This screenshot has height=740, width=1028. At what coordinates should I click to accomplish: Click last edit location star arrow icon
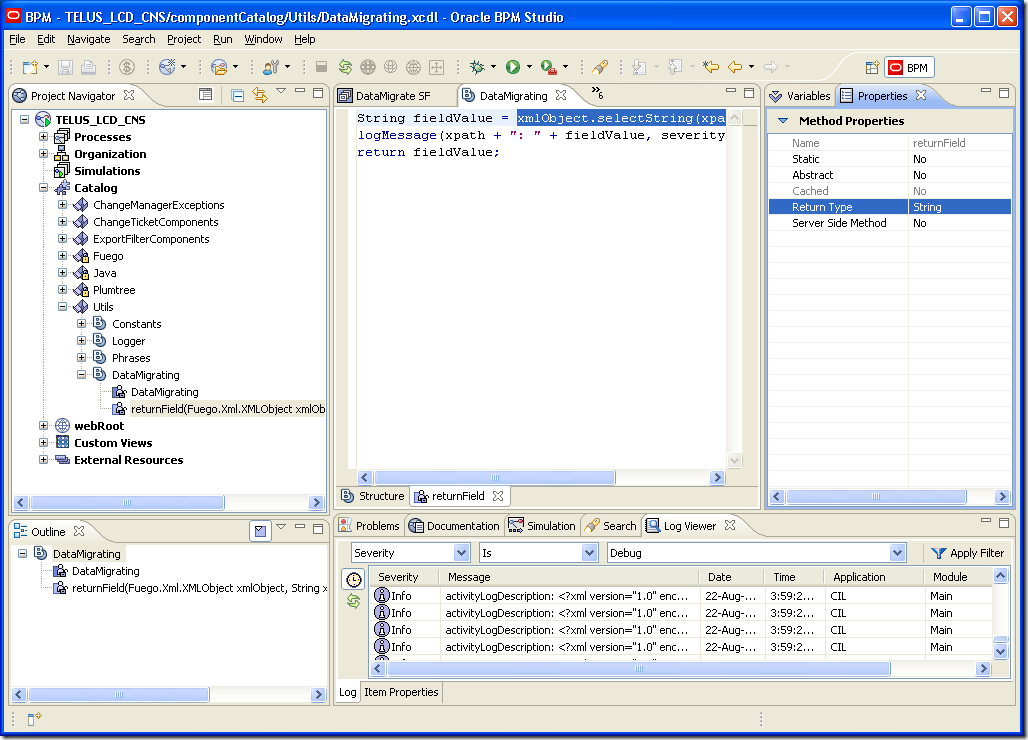(x=711, y=67)
